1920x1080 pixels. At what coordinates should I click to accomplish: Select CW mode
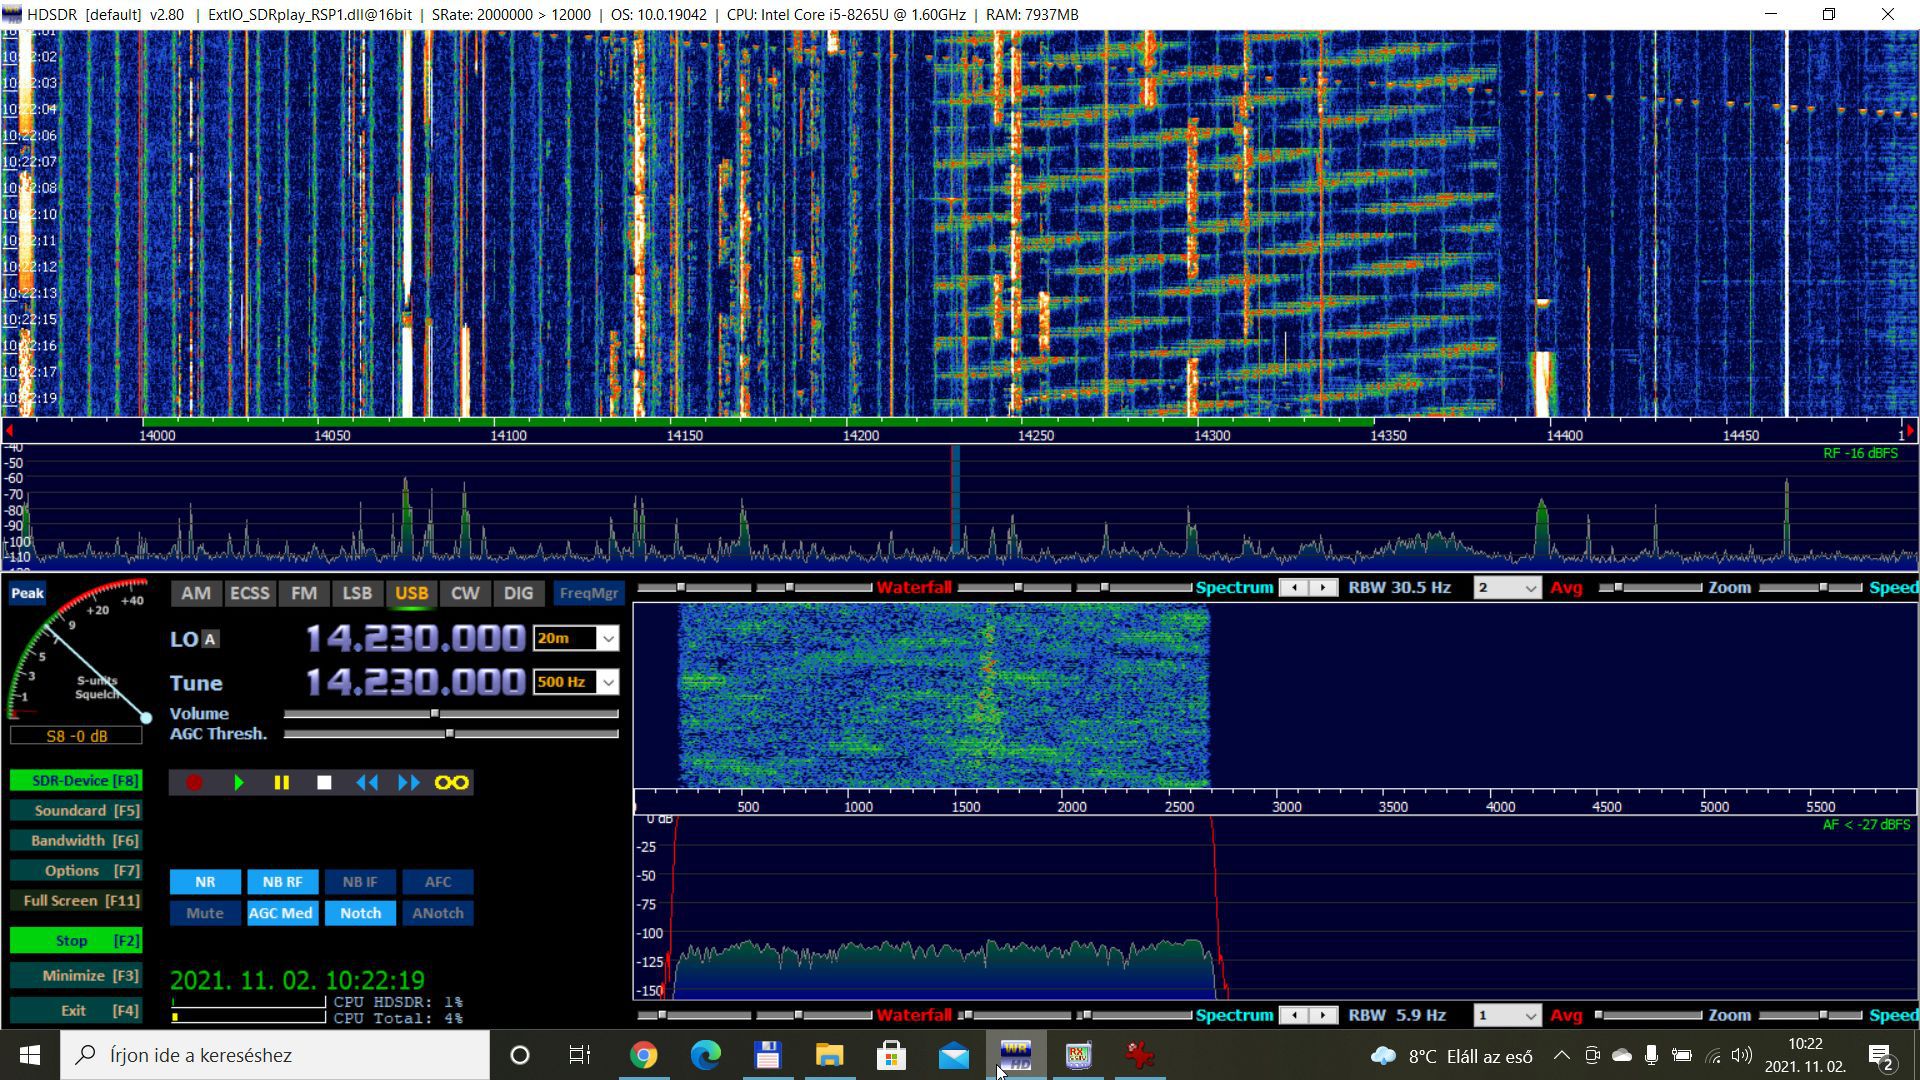pyautogui.click(x=465, y=593)
